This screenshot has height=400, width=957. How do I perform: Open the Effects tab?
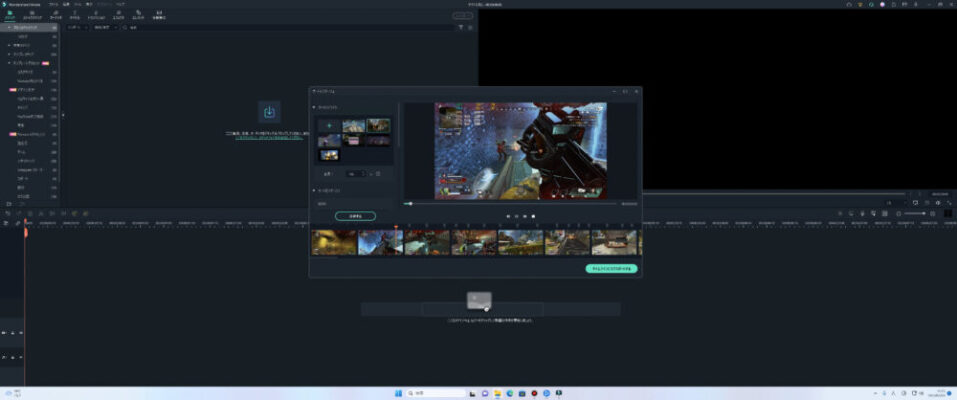pos(118,15)
